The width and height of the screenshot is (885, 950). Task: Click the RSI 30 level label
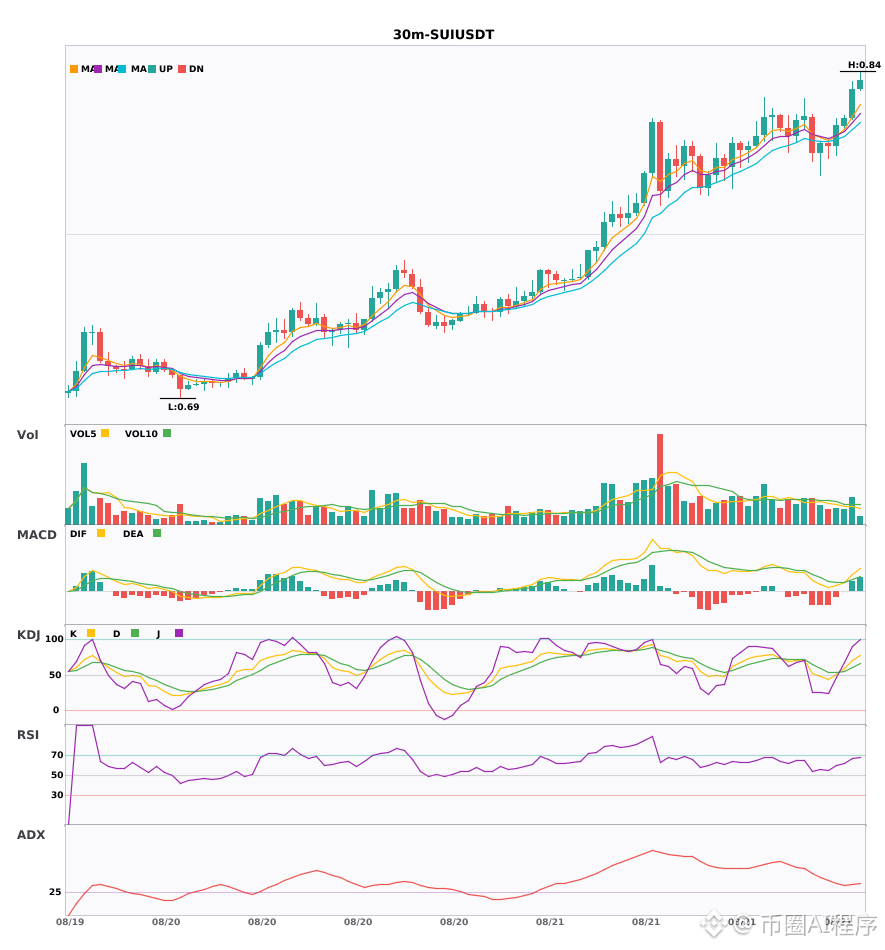click(58, 795)
